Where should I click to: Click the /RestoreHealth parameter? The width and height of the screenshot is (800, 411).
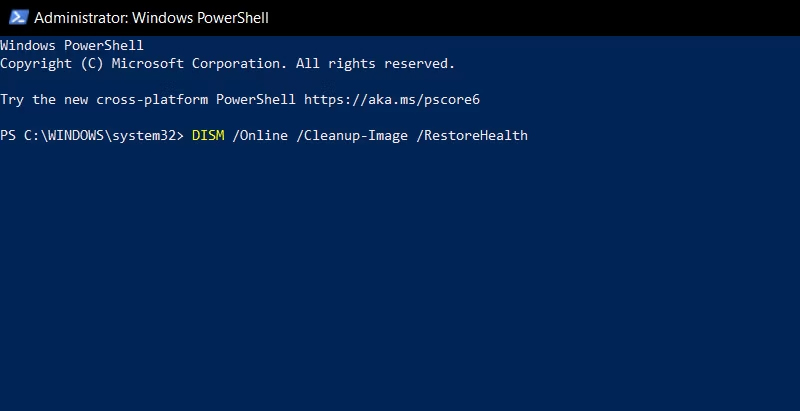[x=472, y=136]
